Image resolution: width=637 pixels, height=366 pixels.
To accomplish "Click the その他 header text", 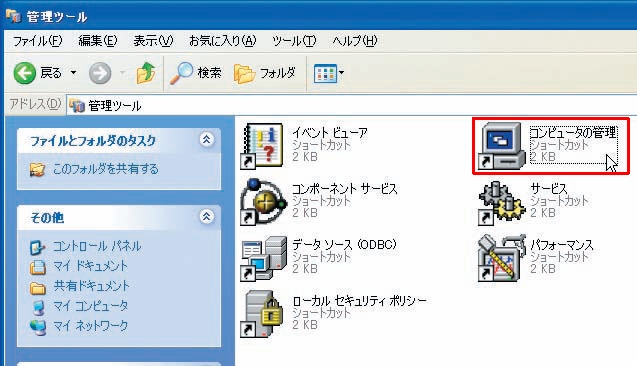I will pos(47,218).
